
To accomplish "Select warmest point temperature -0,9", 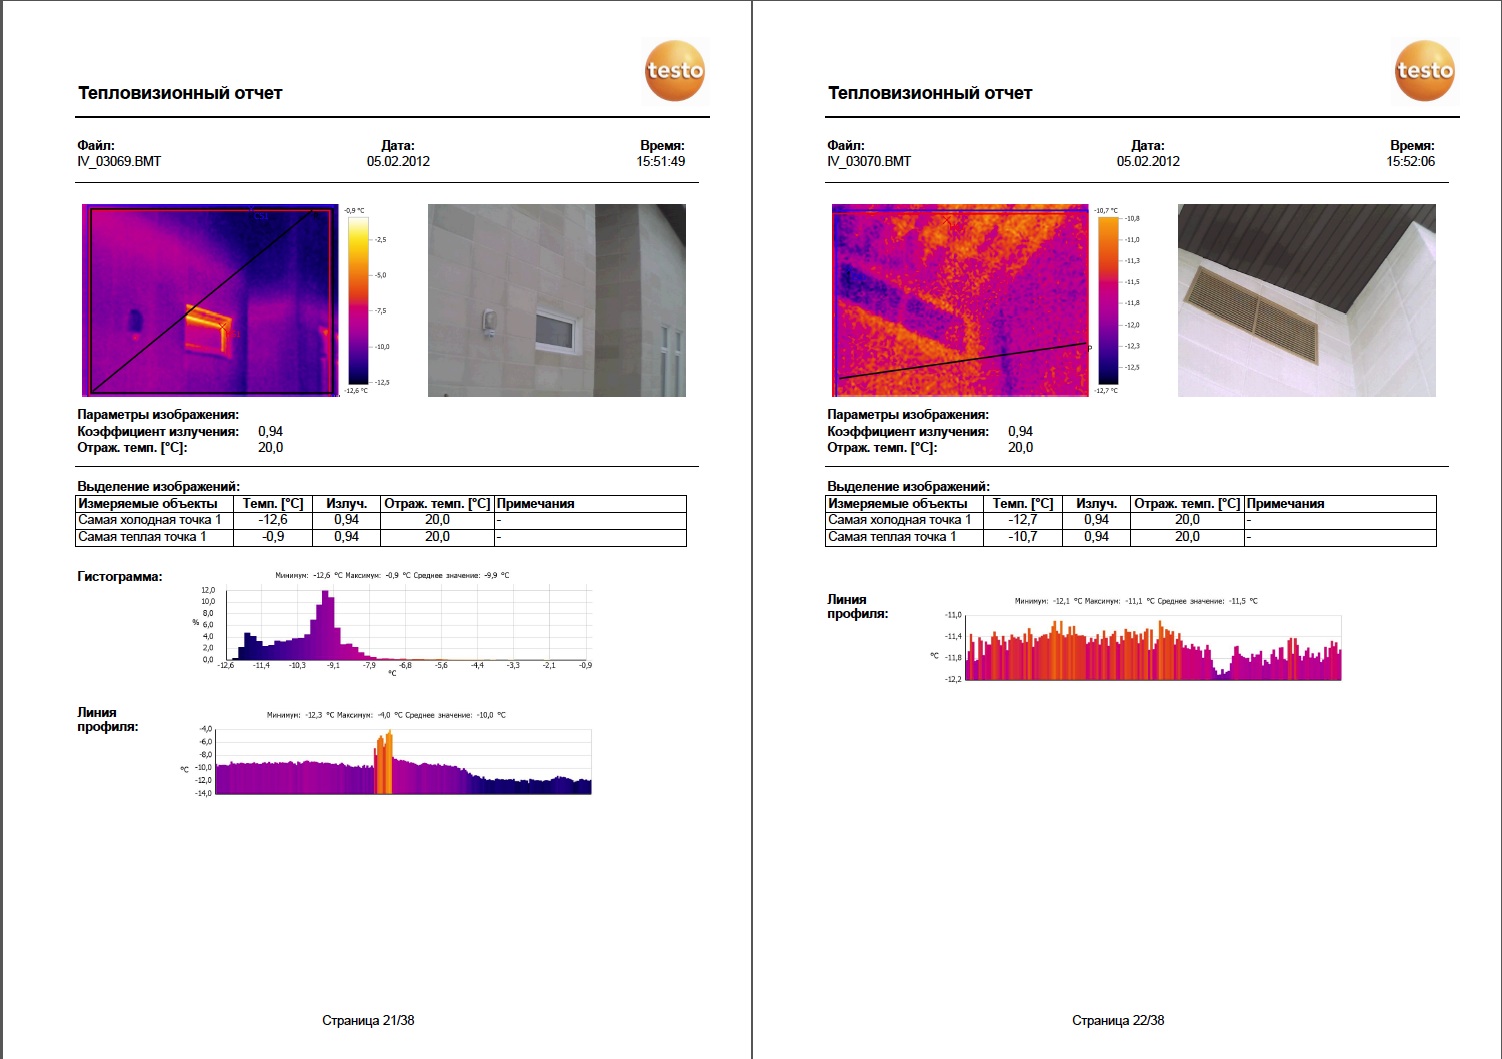I will click(x=273, y=537).
